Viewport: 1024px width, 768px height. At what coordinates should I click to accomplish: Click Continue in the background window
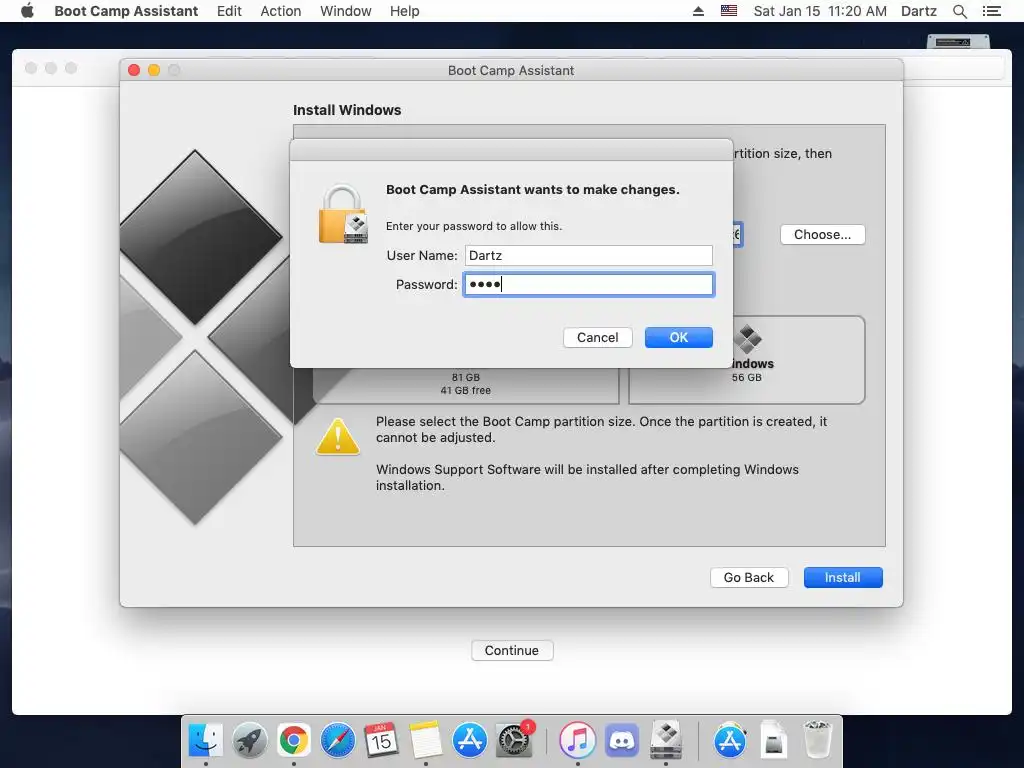[512, 650]
